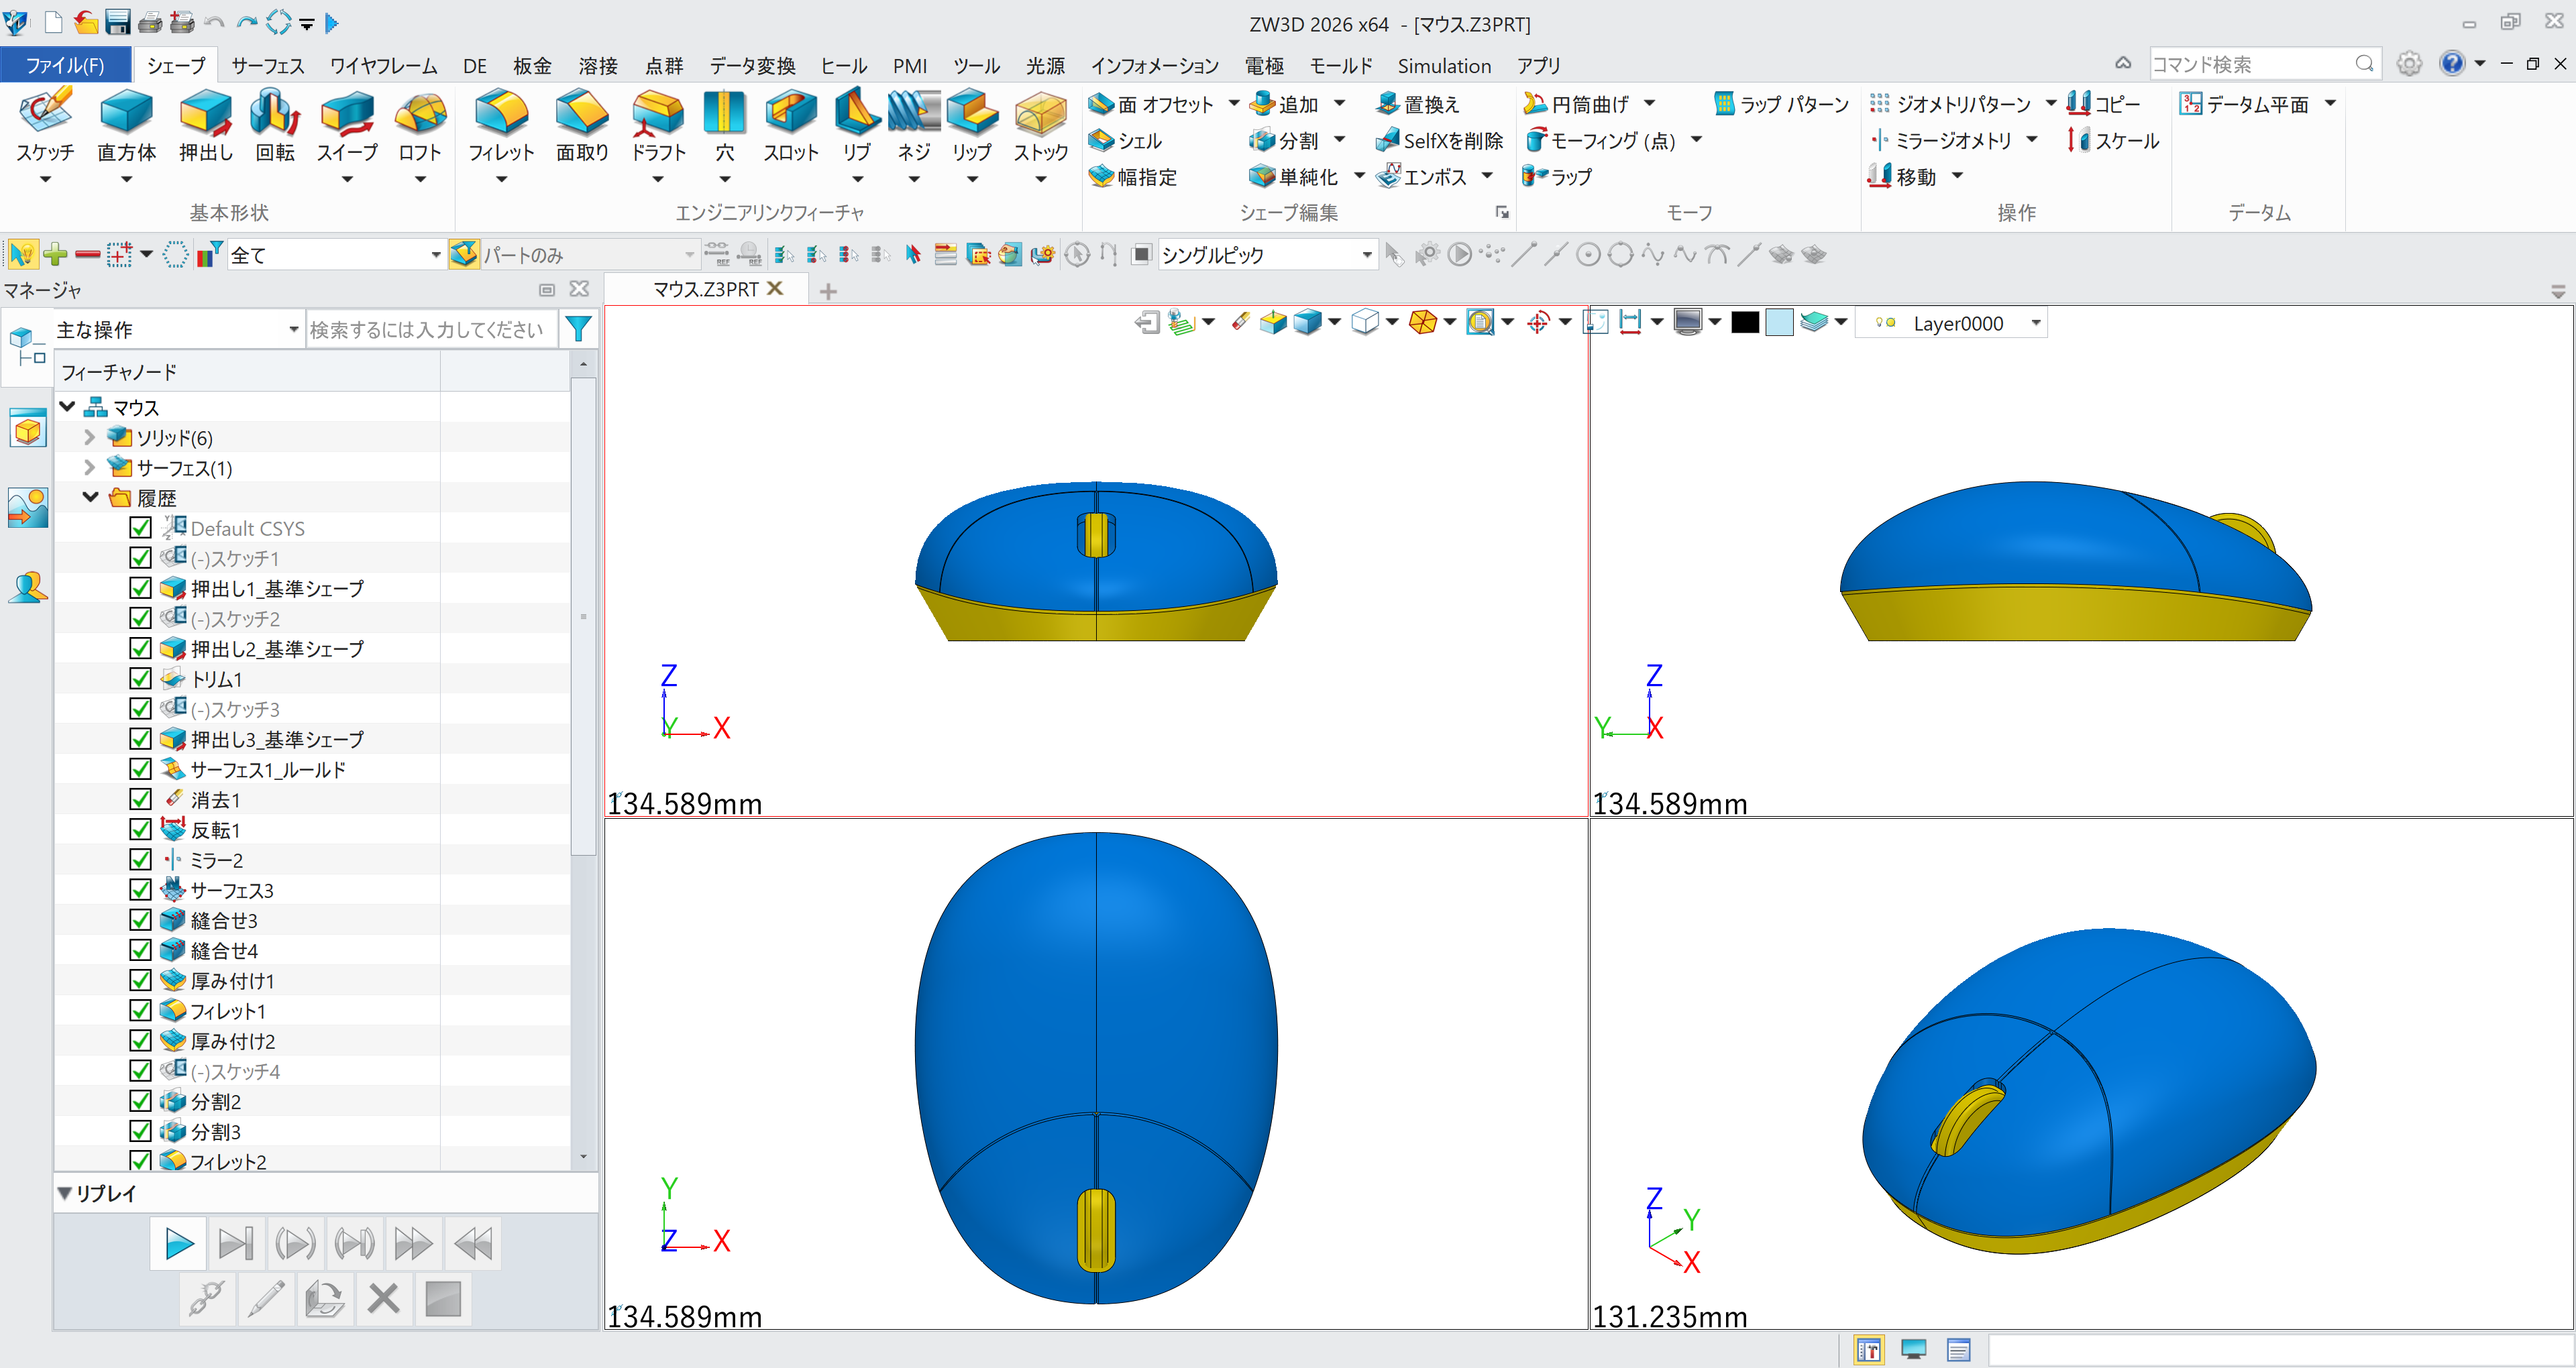Collapse the 履歴 history folder
The image size is (2576, 1368).
coord(90,497)
